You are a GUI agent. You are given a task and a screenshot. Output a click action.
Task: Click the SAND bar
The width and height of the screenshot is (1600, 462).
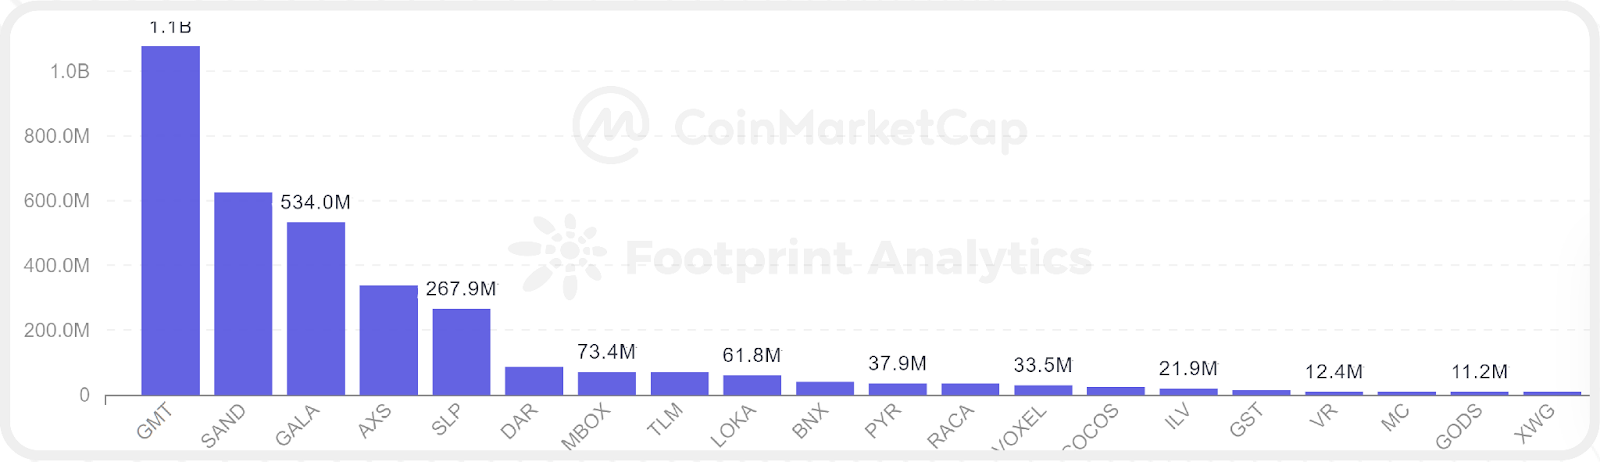click(243, 293)
